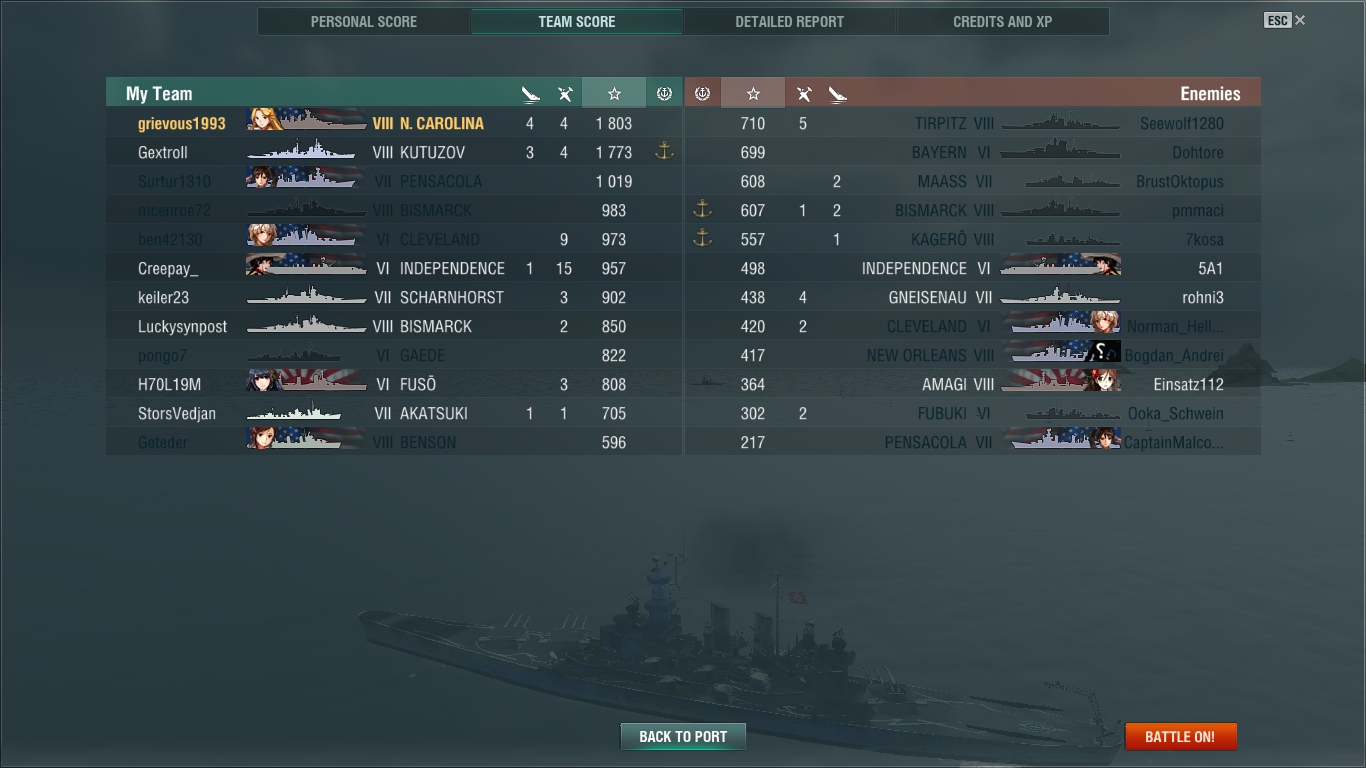
Task: Switch to the Detailed Report tab
Action: pos(790,21)
